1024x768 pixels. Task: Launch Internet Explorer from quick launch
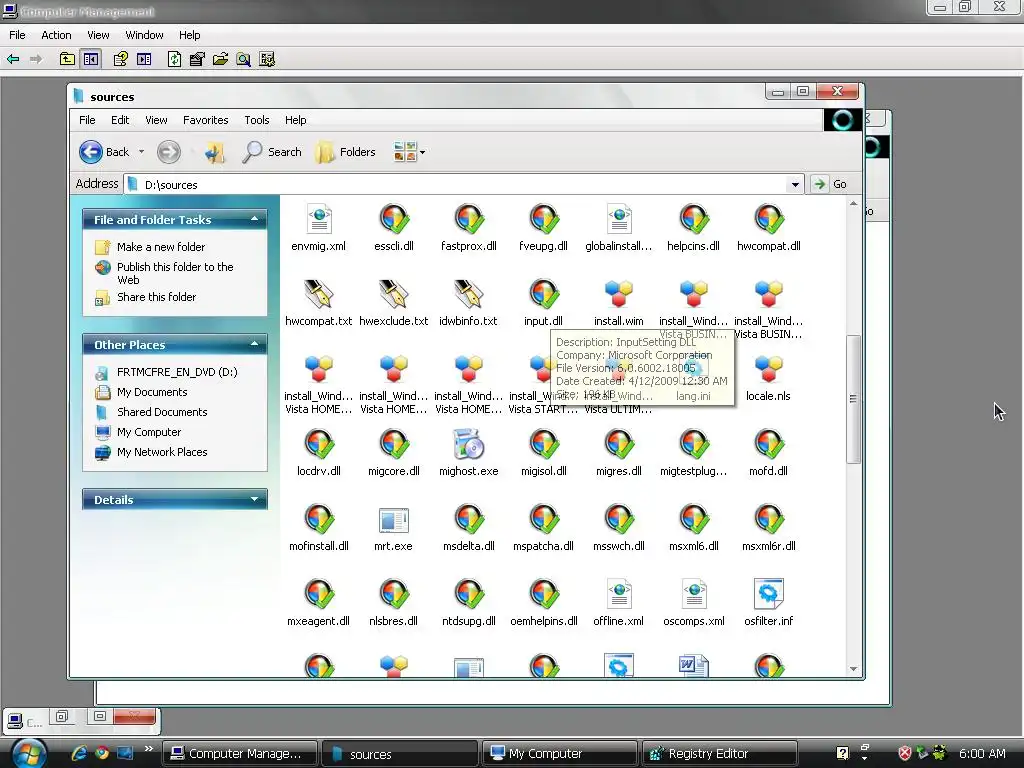click(79, 753)
